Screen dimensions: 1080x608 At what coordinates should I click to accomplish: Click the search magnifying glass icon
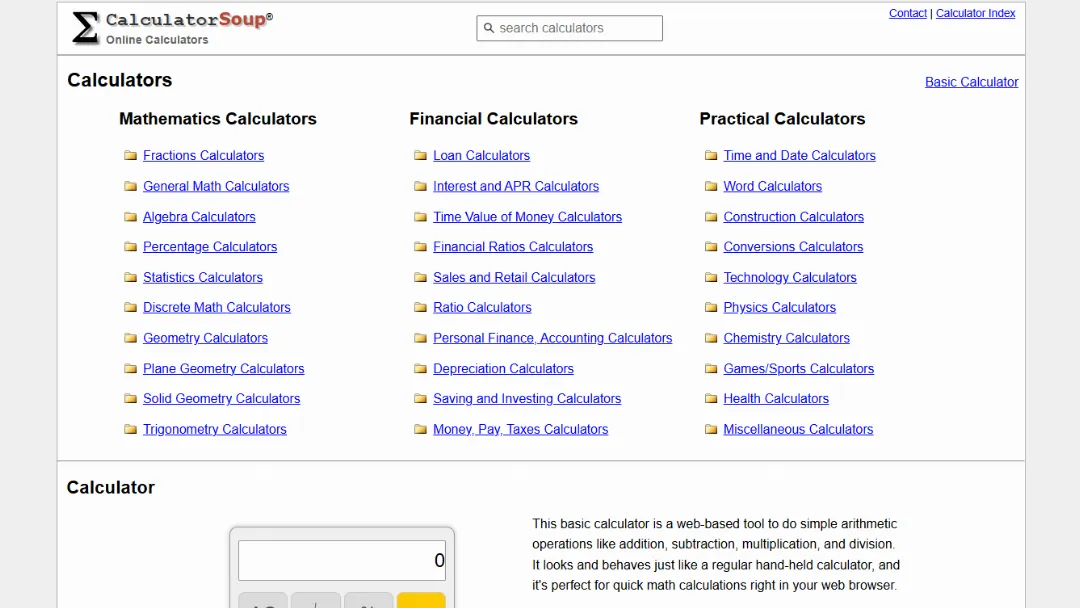489,28
